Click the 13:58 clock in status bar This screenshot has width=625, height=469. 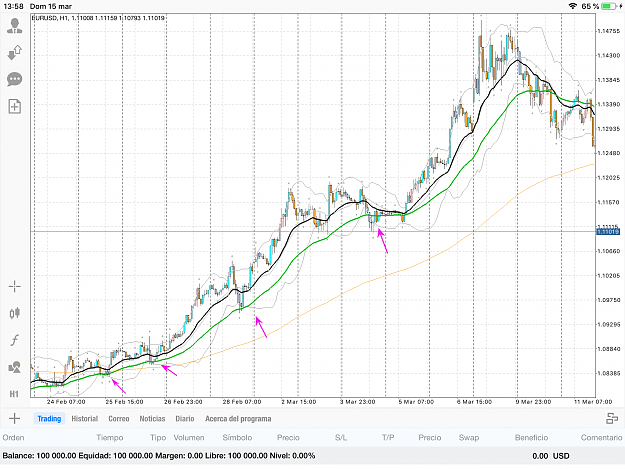tap(13, 6)
